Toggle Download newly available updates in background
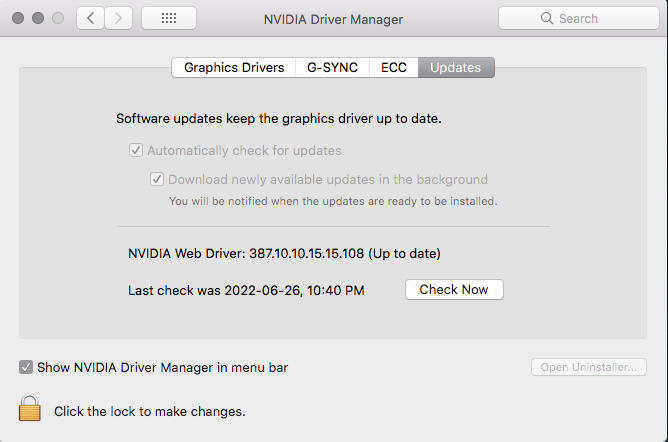The image size is (668, 442). coord(157,180)
